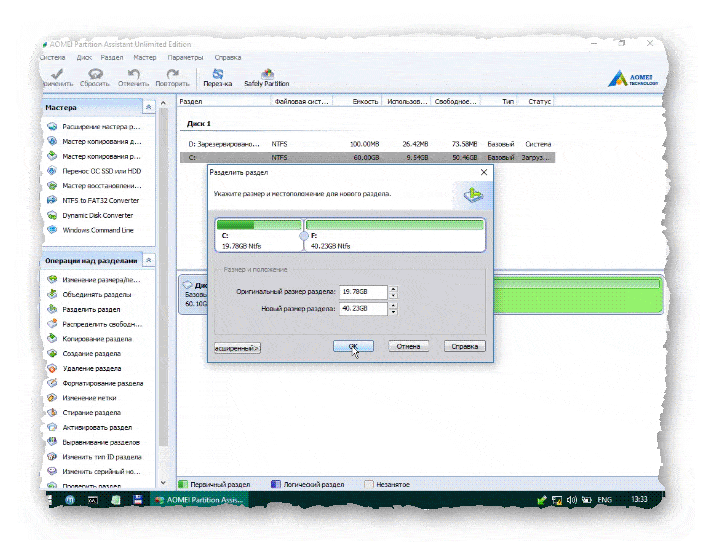This screenshot has width=704, height=544.
Task: Click the Справка button in dialog
Action: pos(465,346)
